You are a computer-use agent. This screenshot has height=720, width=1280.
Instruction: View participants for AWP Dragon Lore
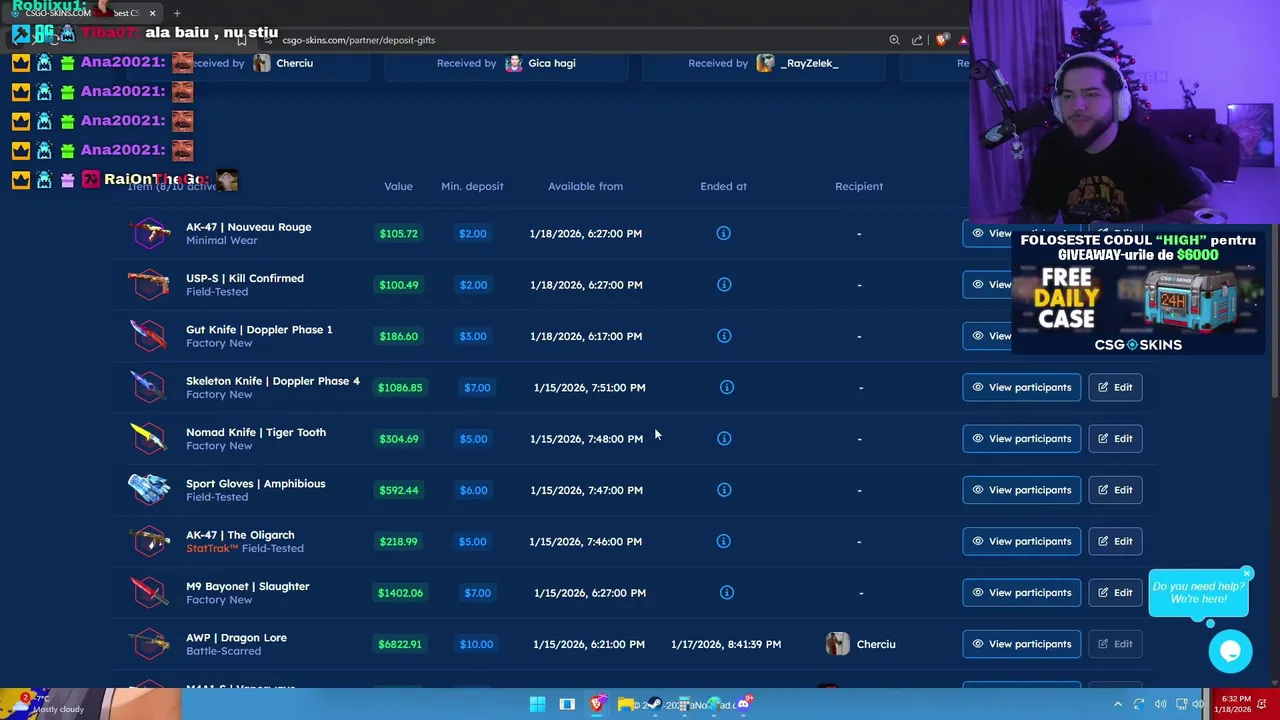[1021, 644]
